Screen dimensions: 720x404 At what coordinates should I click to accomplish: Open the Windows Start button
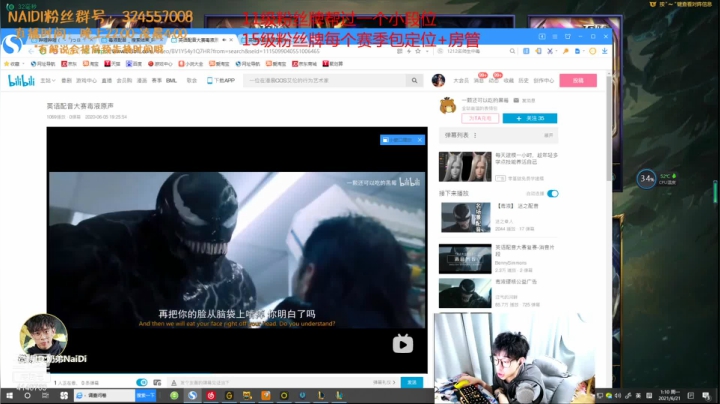(x=9, y=395)
